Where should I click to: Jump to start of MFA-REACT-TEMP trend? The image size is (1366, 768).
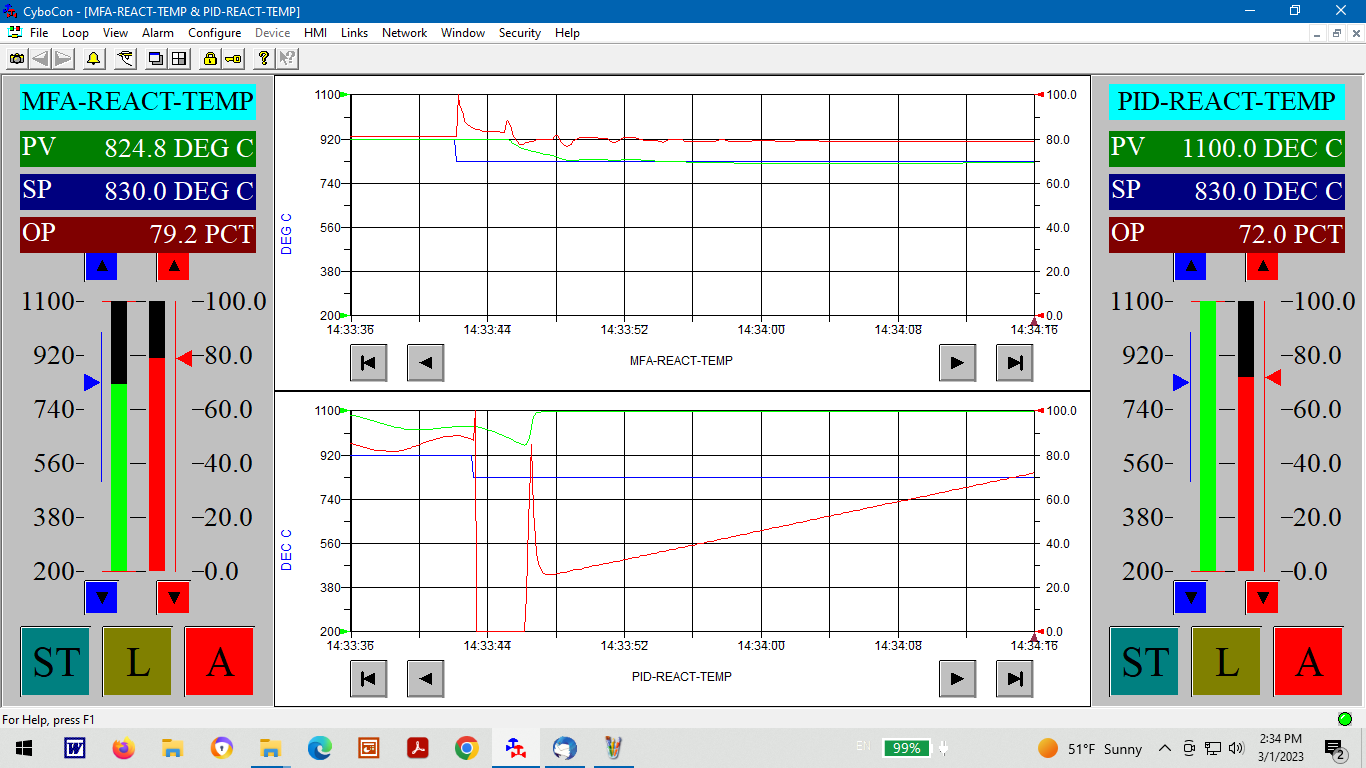coord(368,362)
